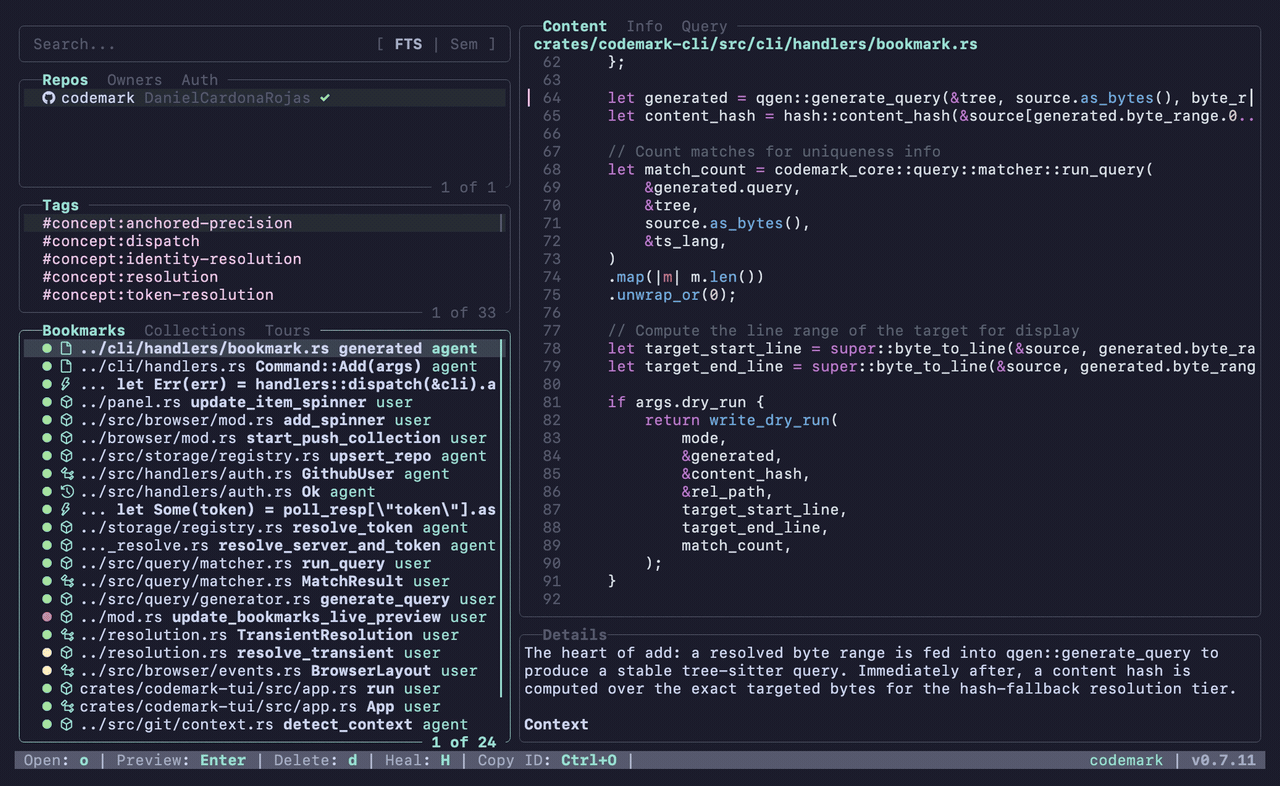Click the green checkmark after DanielCardonaRojas
1280x786 pixels.
[x=325, y=98]
